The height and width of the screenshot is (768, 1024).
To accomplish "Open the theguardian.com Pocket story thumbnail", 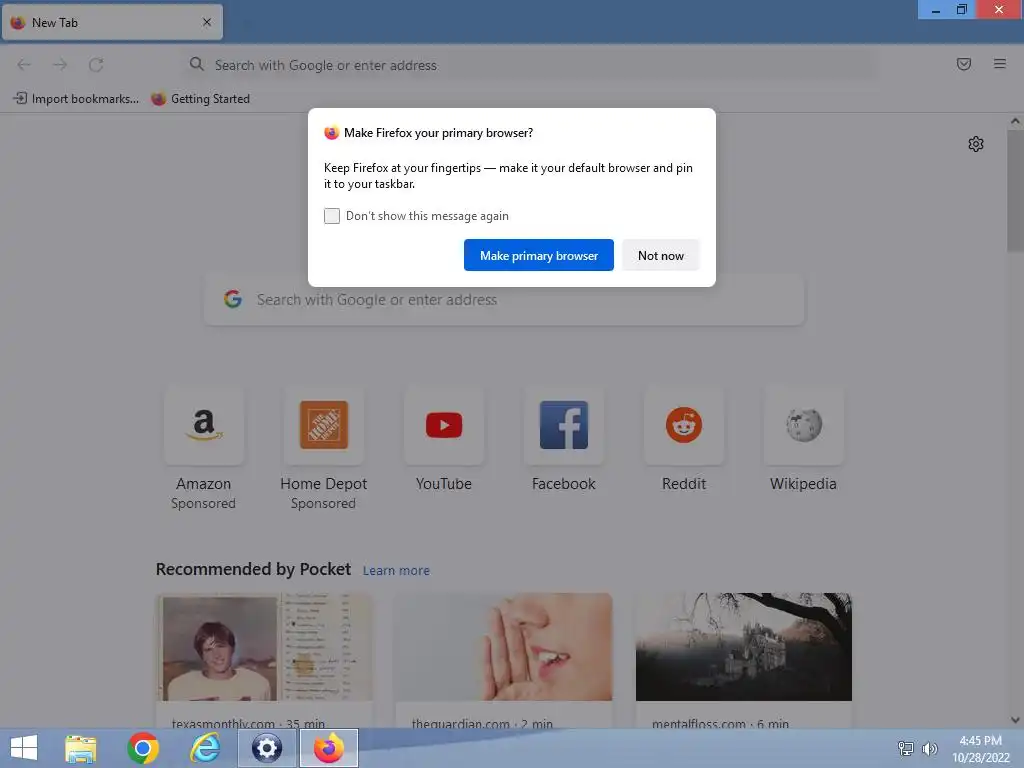I will point(504,647).
